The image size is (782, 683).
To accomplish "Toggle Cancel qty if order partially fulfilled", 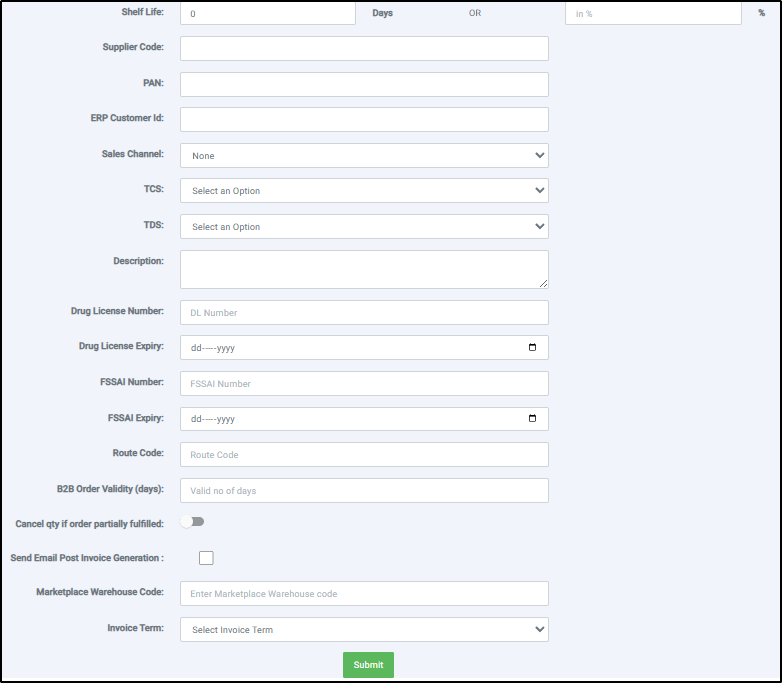I will [193, 522].
